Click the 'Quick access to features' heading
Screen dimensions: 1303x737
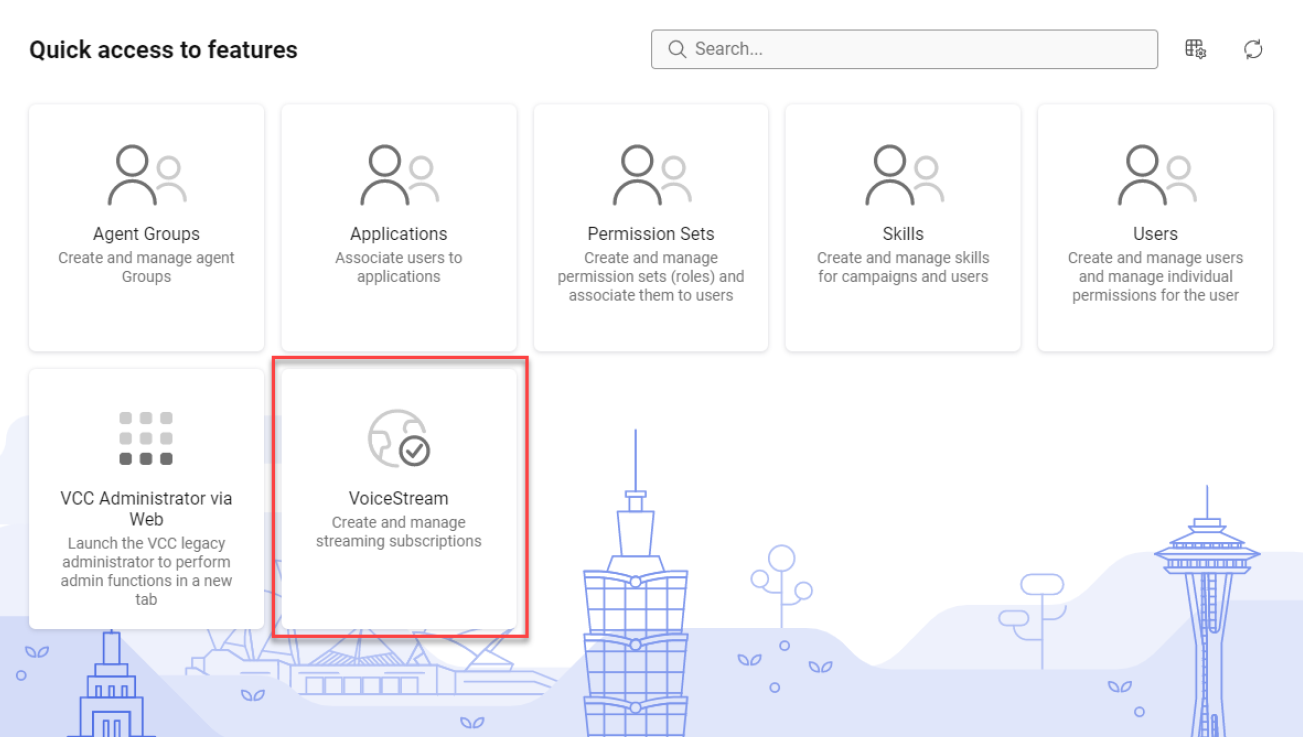163,50
